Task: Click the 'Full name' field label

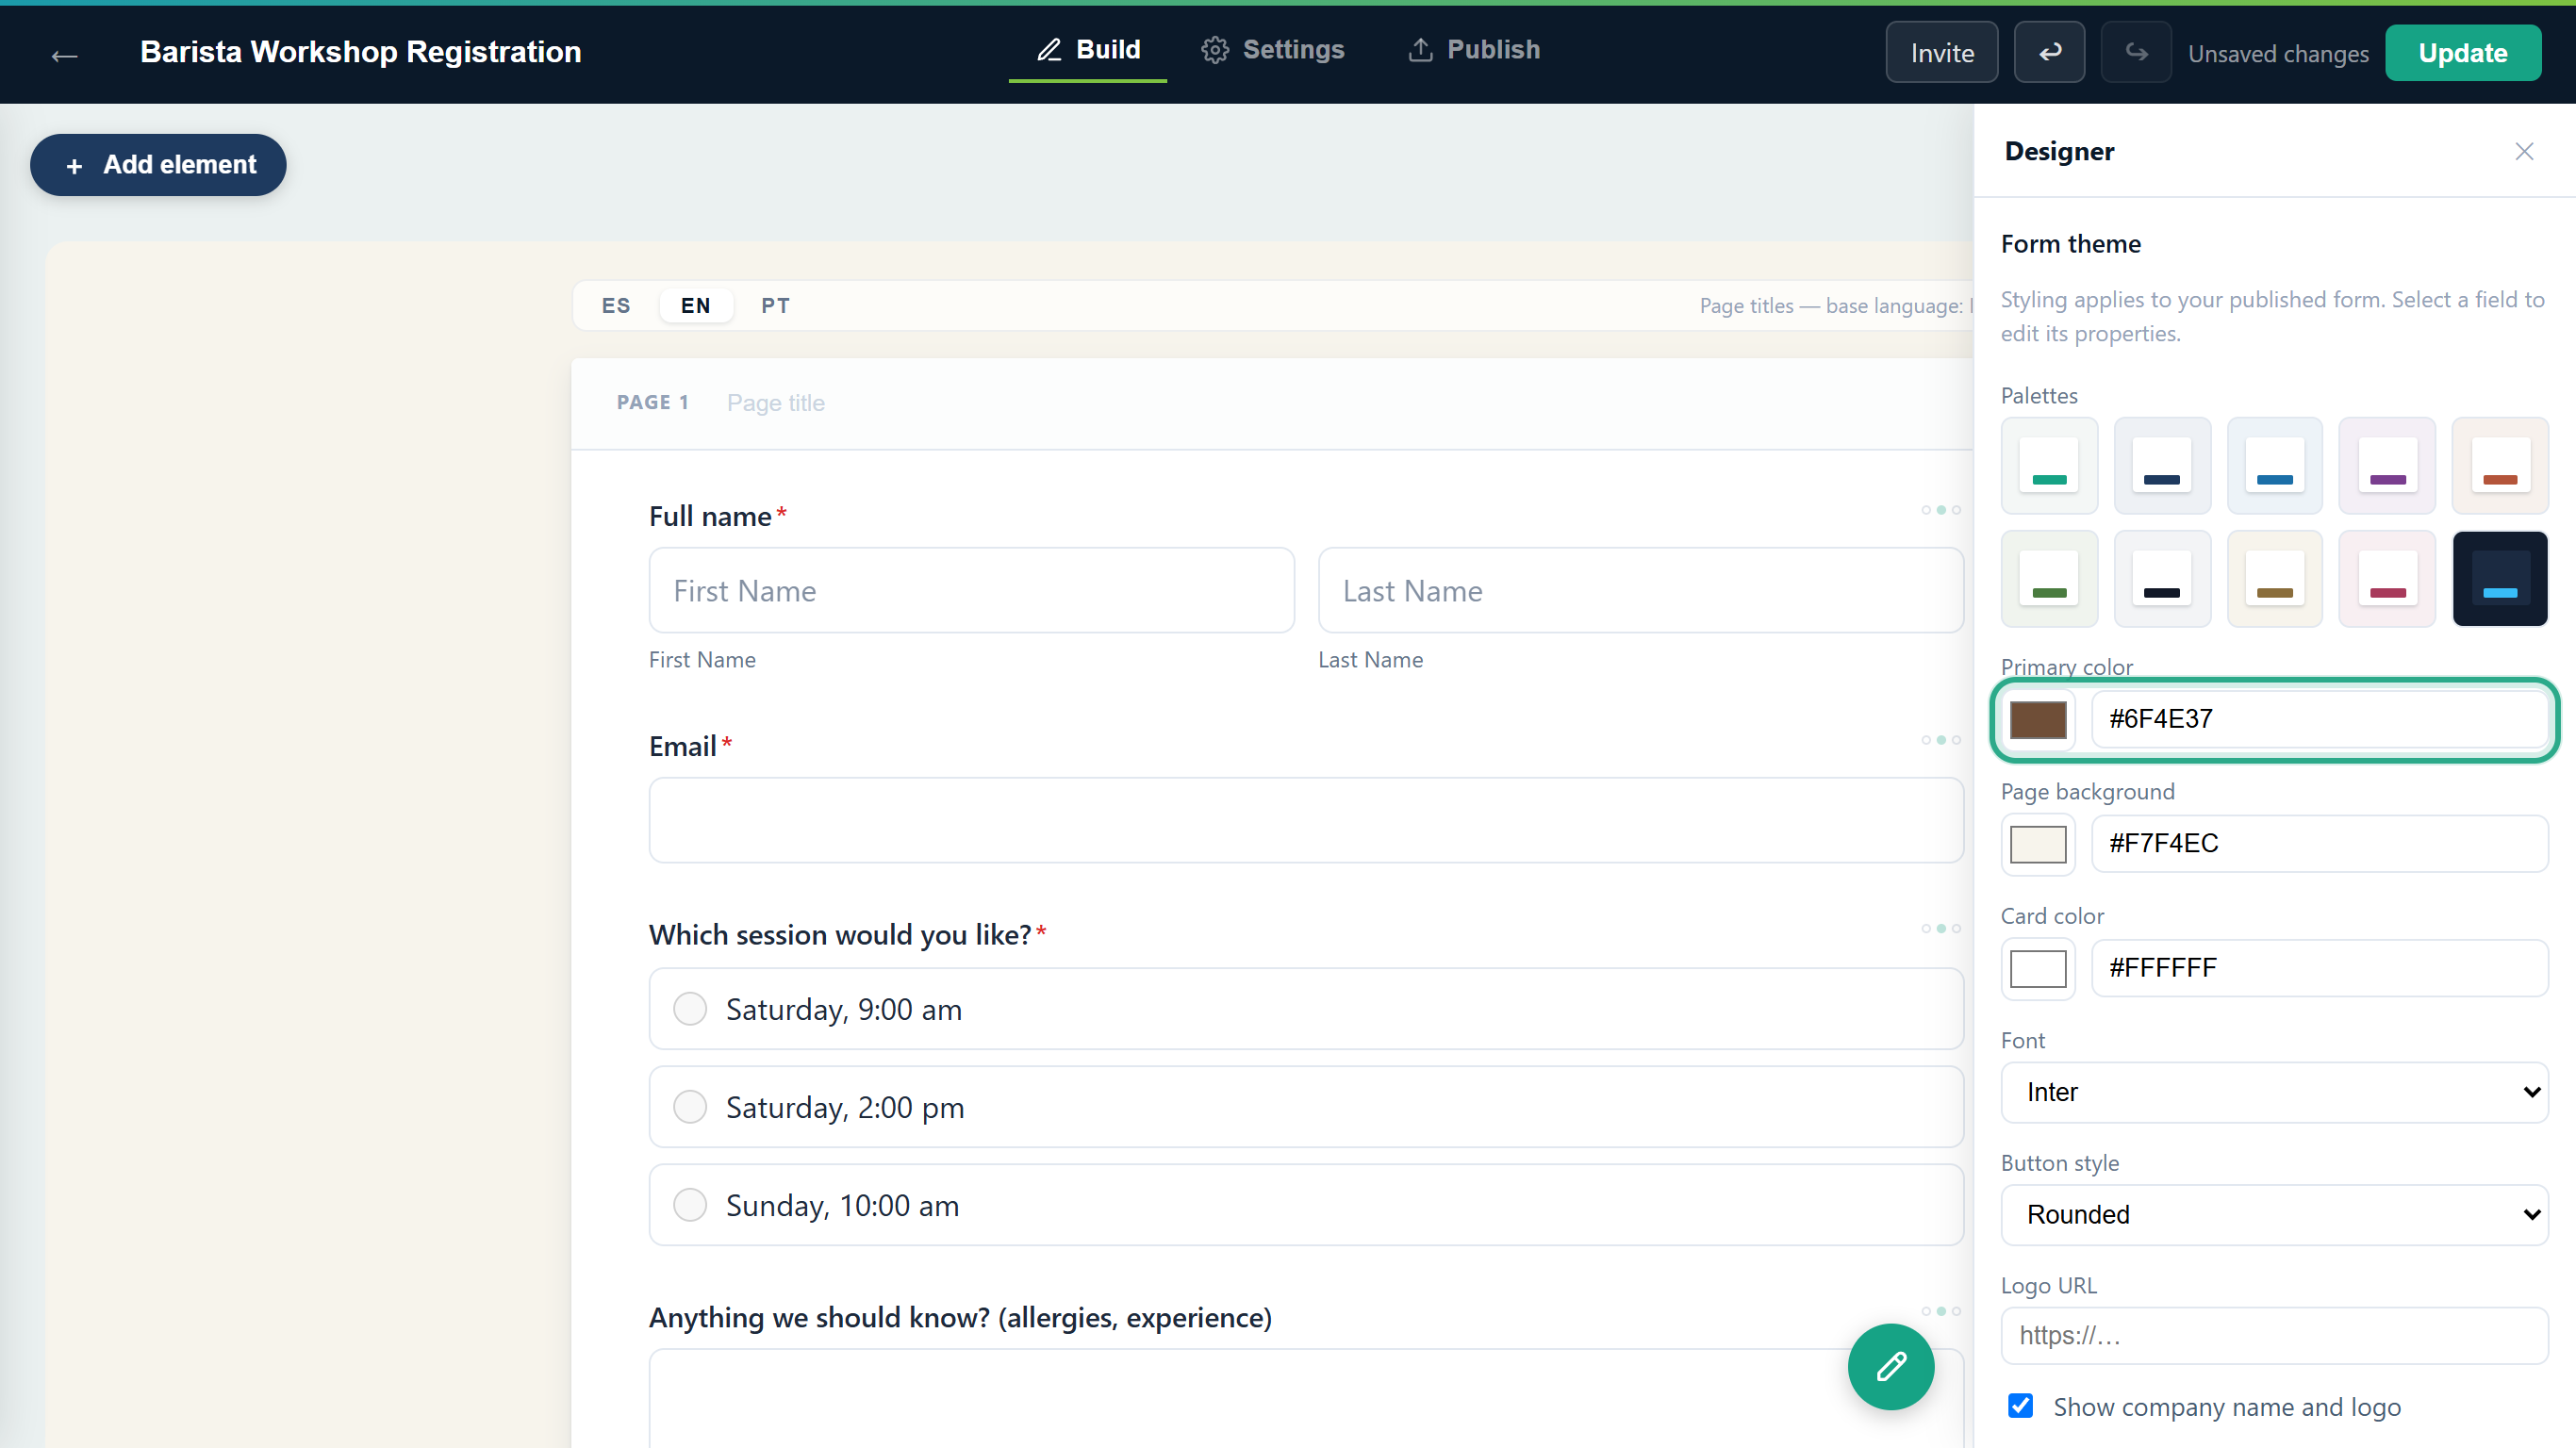Action: tap(710, 516)
